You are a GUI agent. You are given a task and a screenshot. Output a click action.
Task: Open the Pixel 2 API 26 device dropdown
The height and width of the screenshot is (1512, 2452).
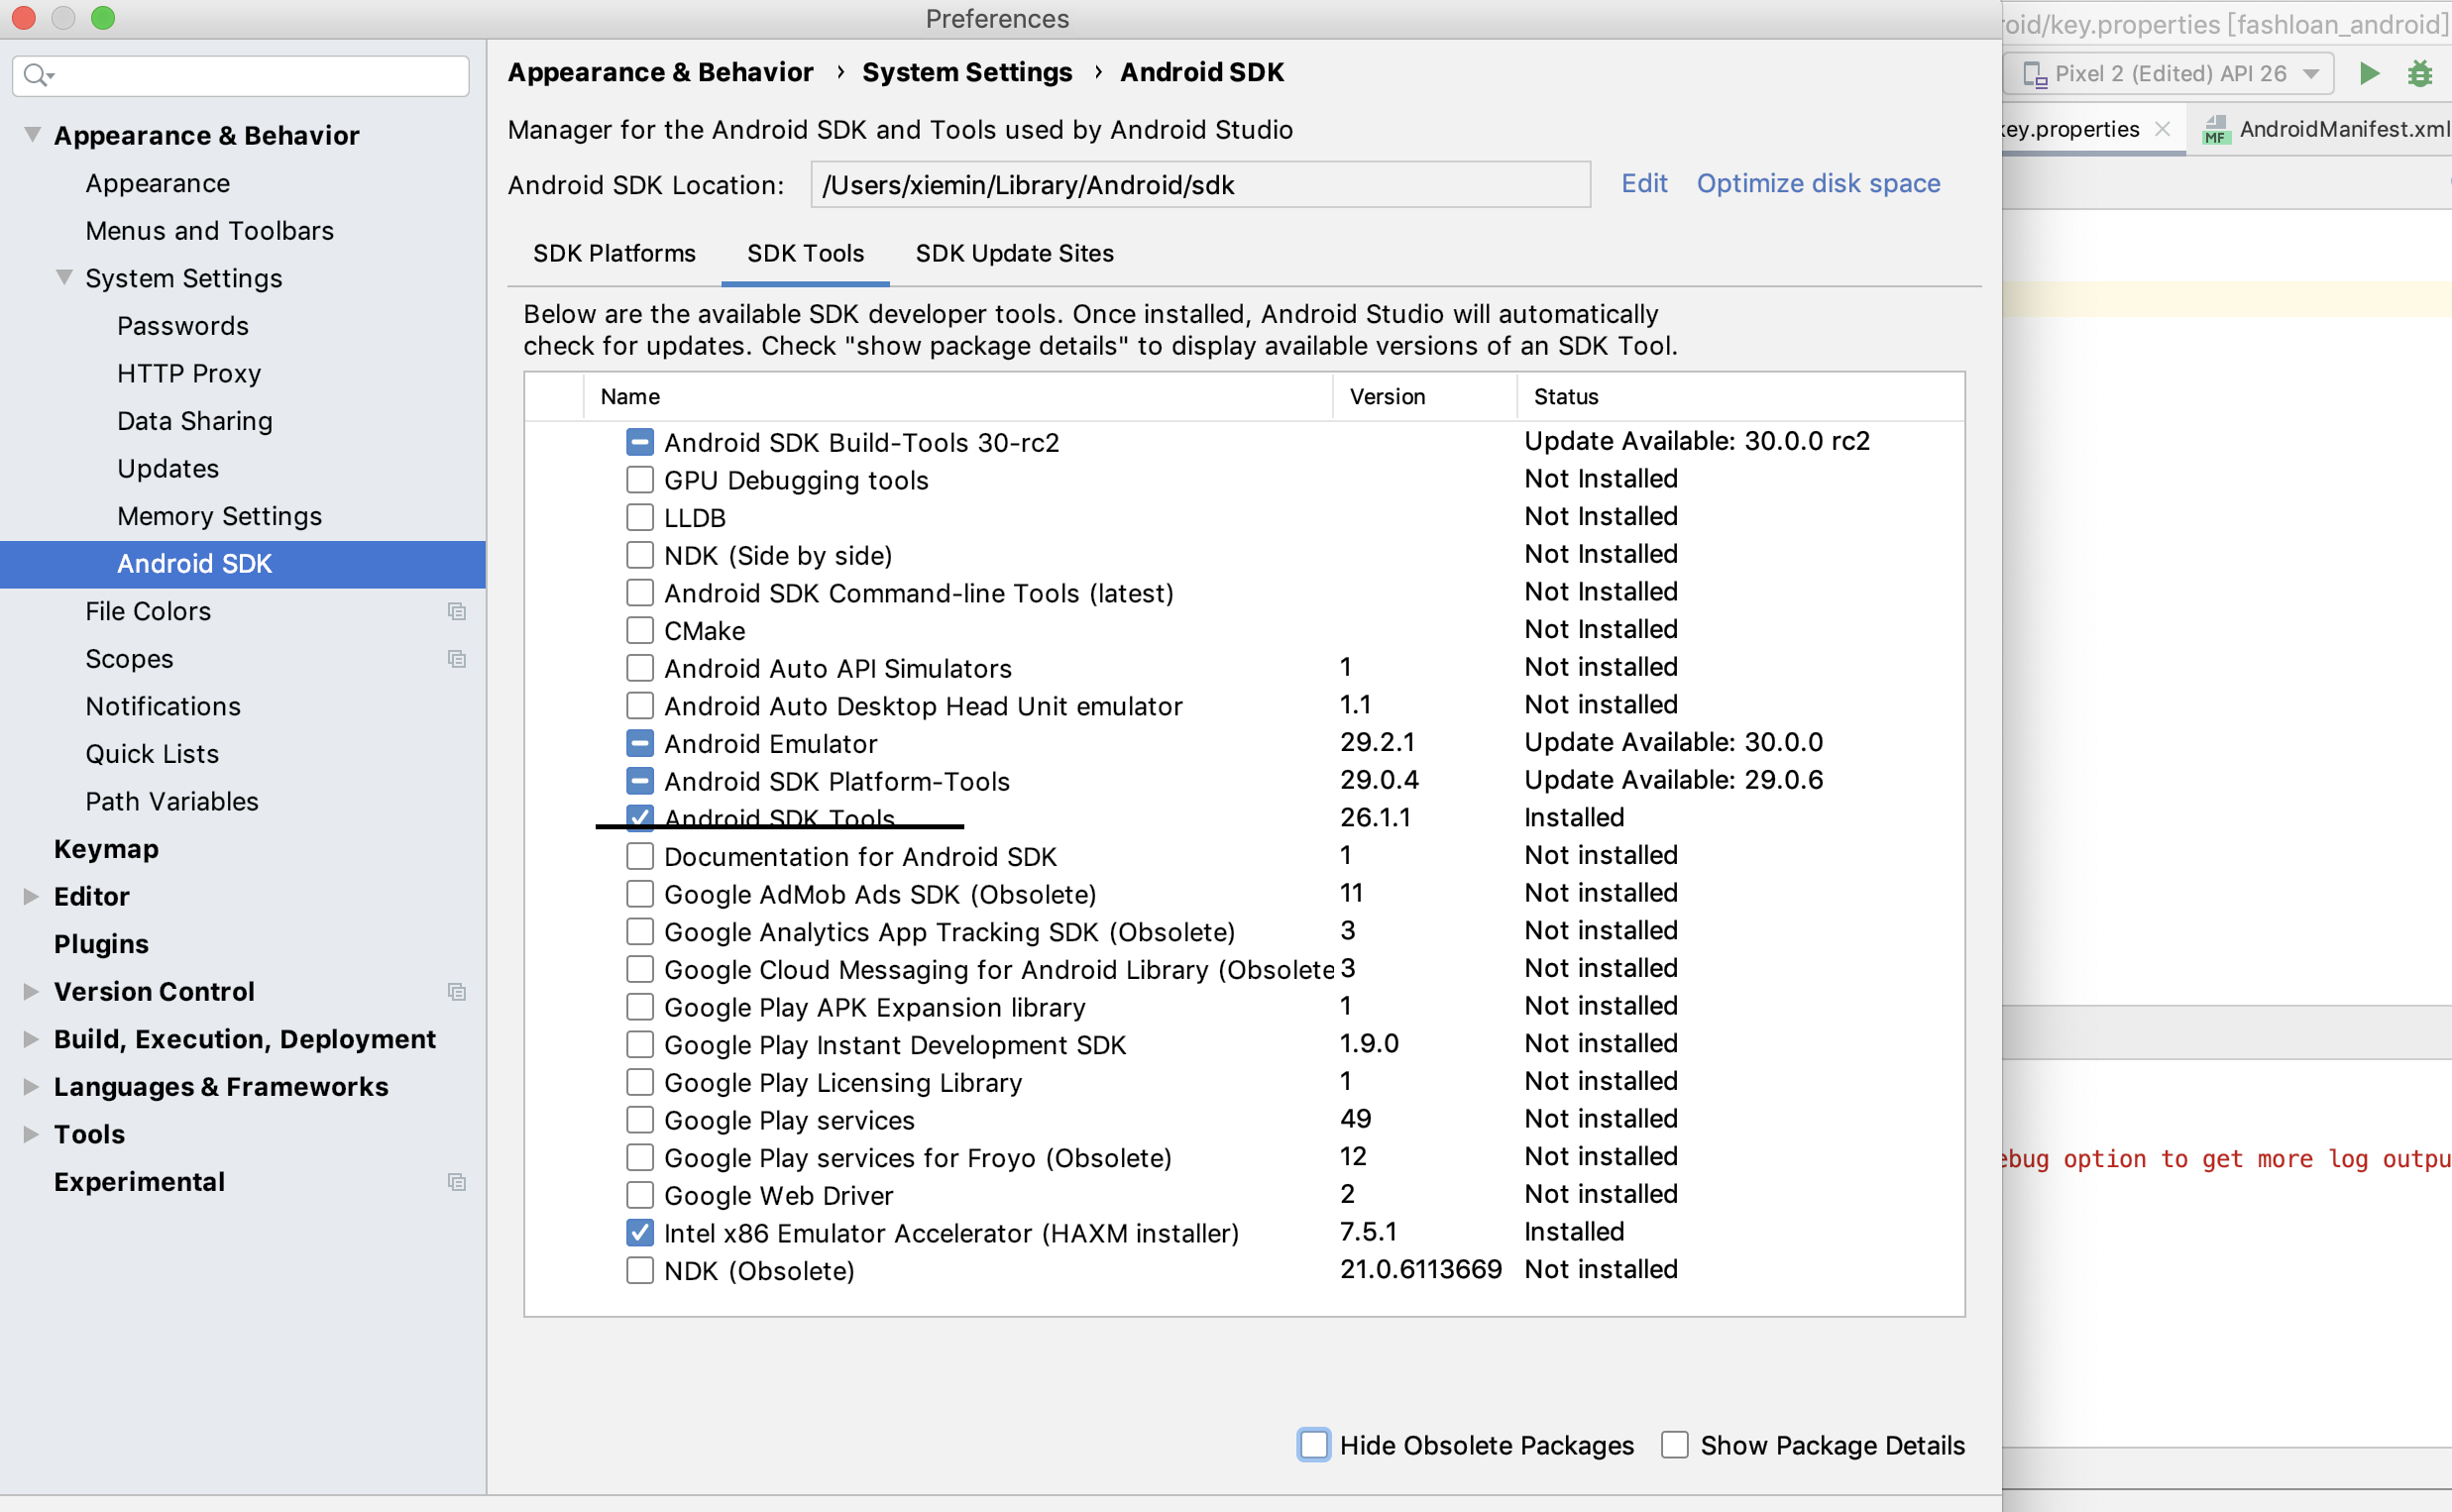2168,74
